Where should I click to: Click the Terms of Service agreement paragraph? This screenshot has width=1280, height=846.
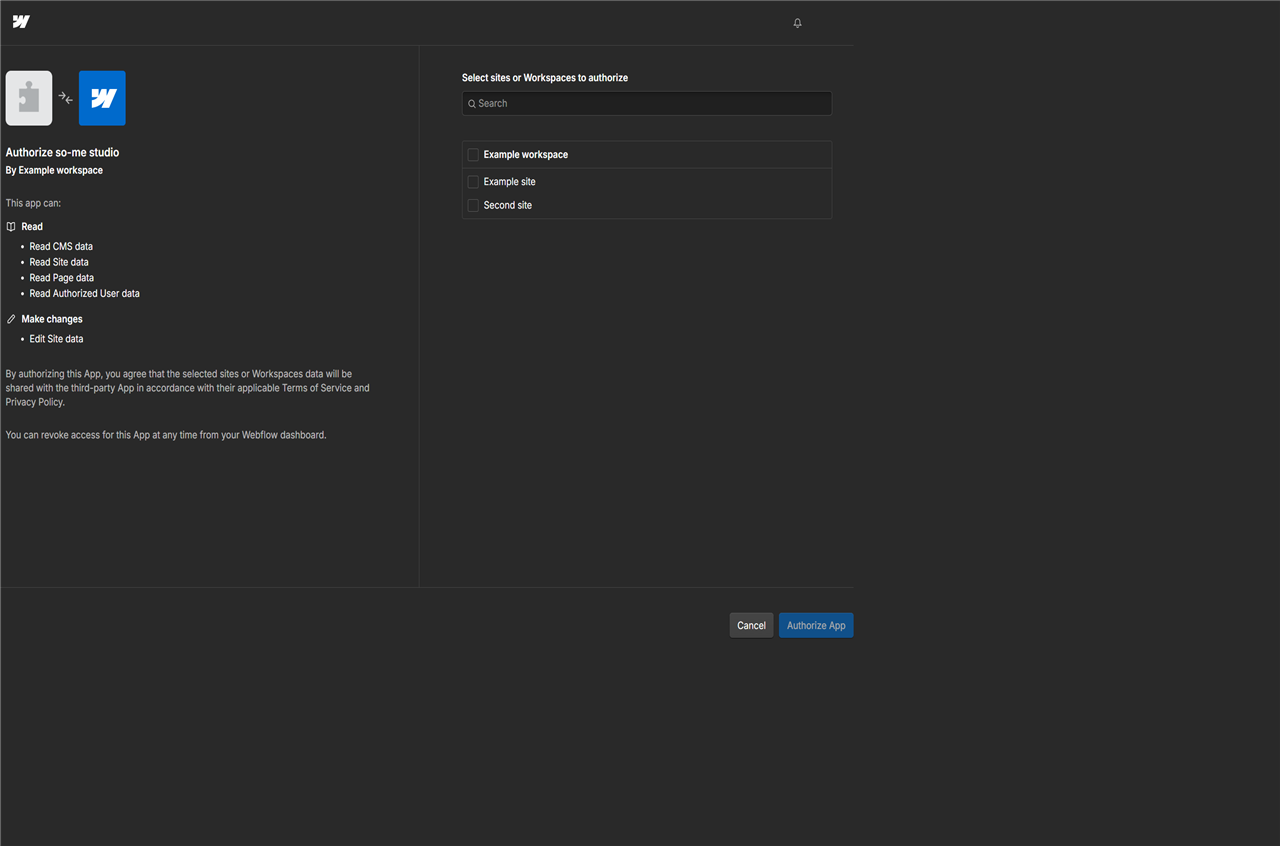188,388
